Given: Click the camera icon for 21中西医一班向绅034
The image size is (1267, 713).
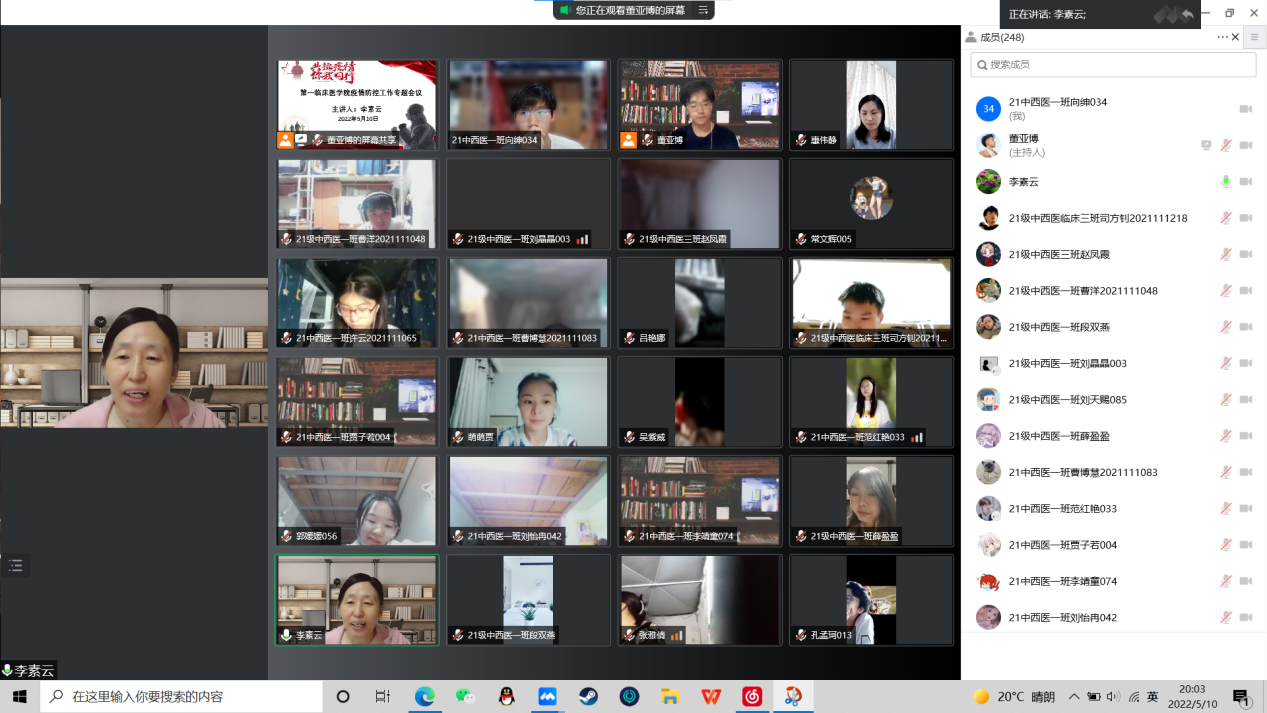Looking at the screenshot, I should tap(1246, 109).
